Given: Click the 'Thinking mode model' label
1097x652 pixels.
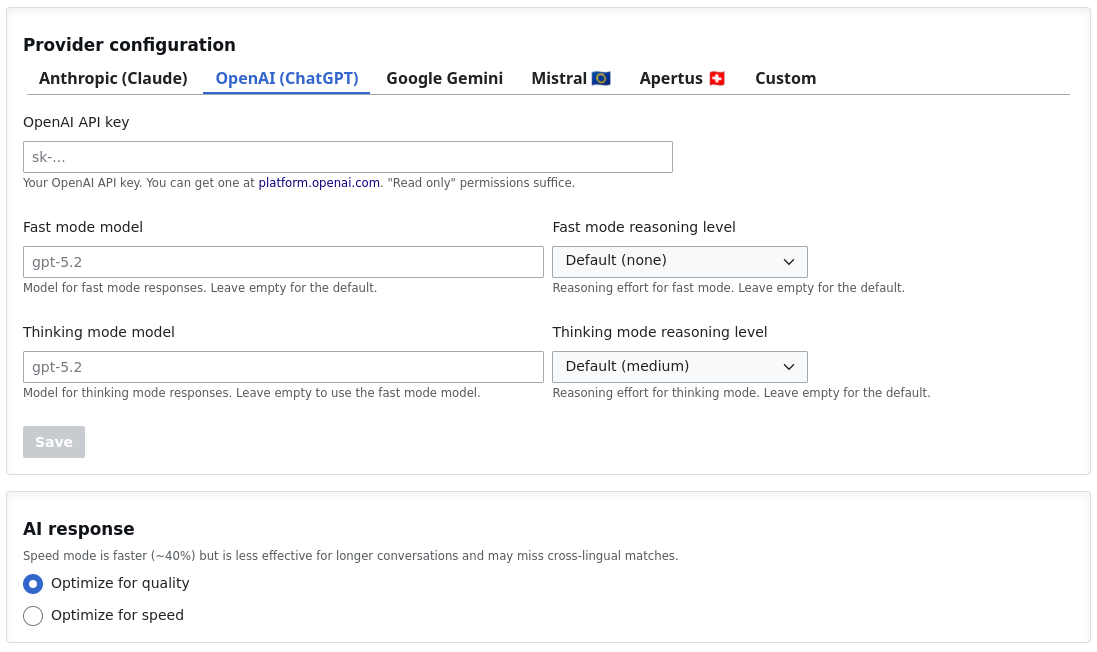Looking at the screenshot, I should (99, 332).
